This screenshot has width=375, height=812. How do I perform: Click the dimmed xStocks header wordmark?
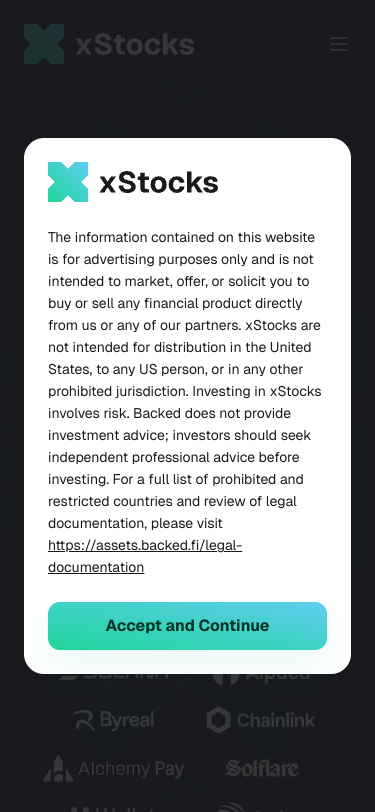pyautogui.click(x=135, y=45)
